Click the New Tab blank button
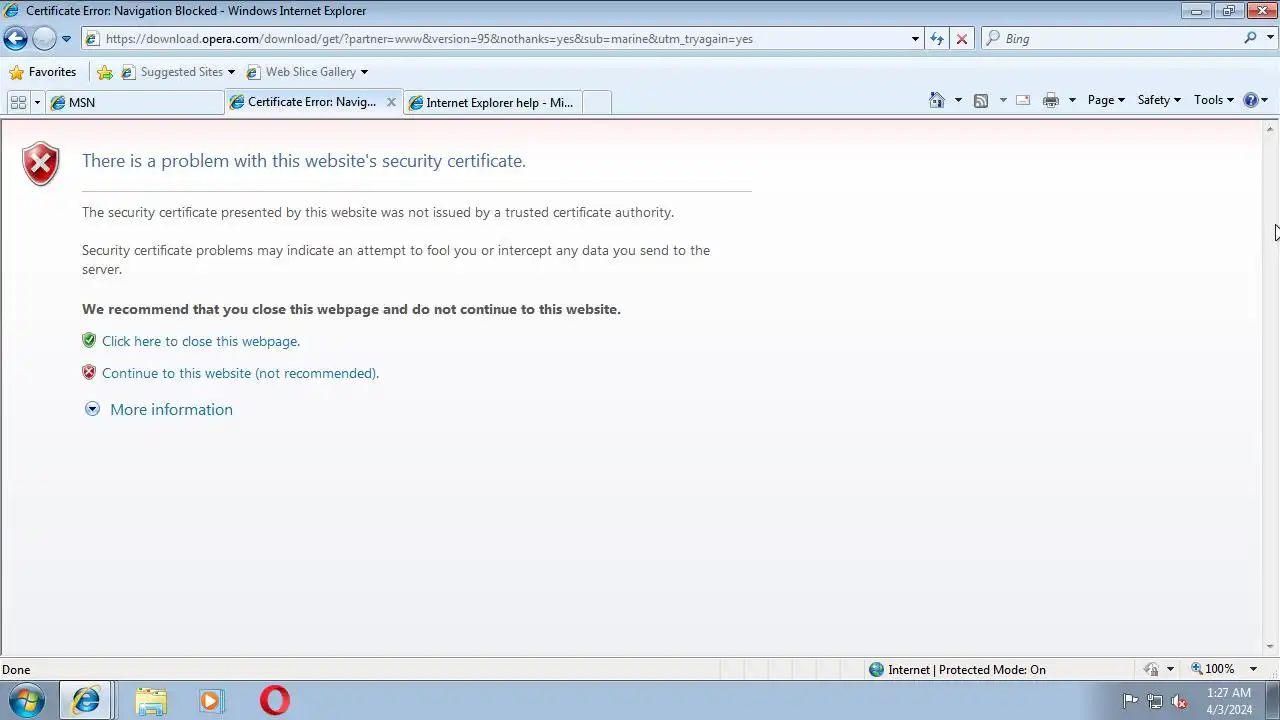 (x=596, y=102)
